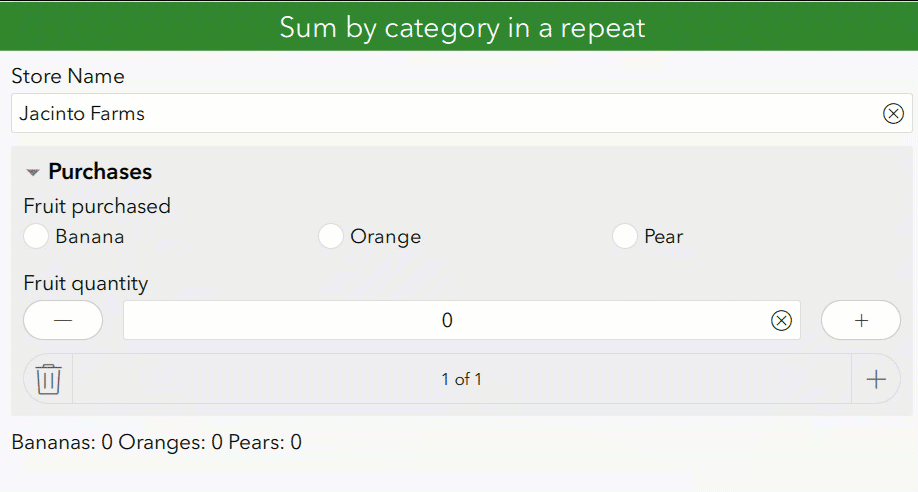The height and width of the screenshot is (492, 918).
Task: Click the "Fruit quantity" question label
Action: coord(85,283)
